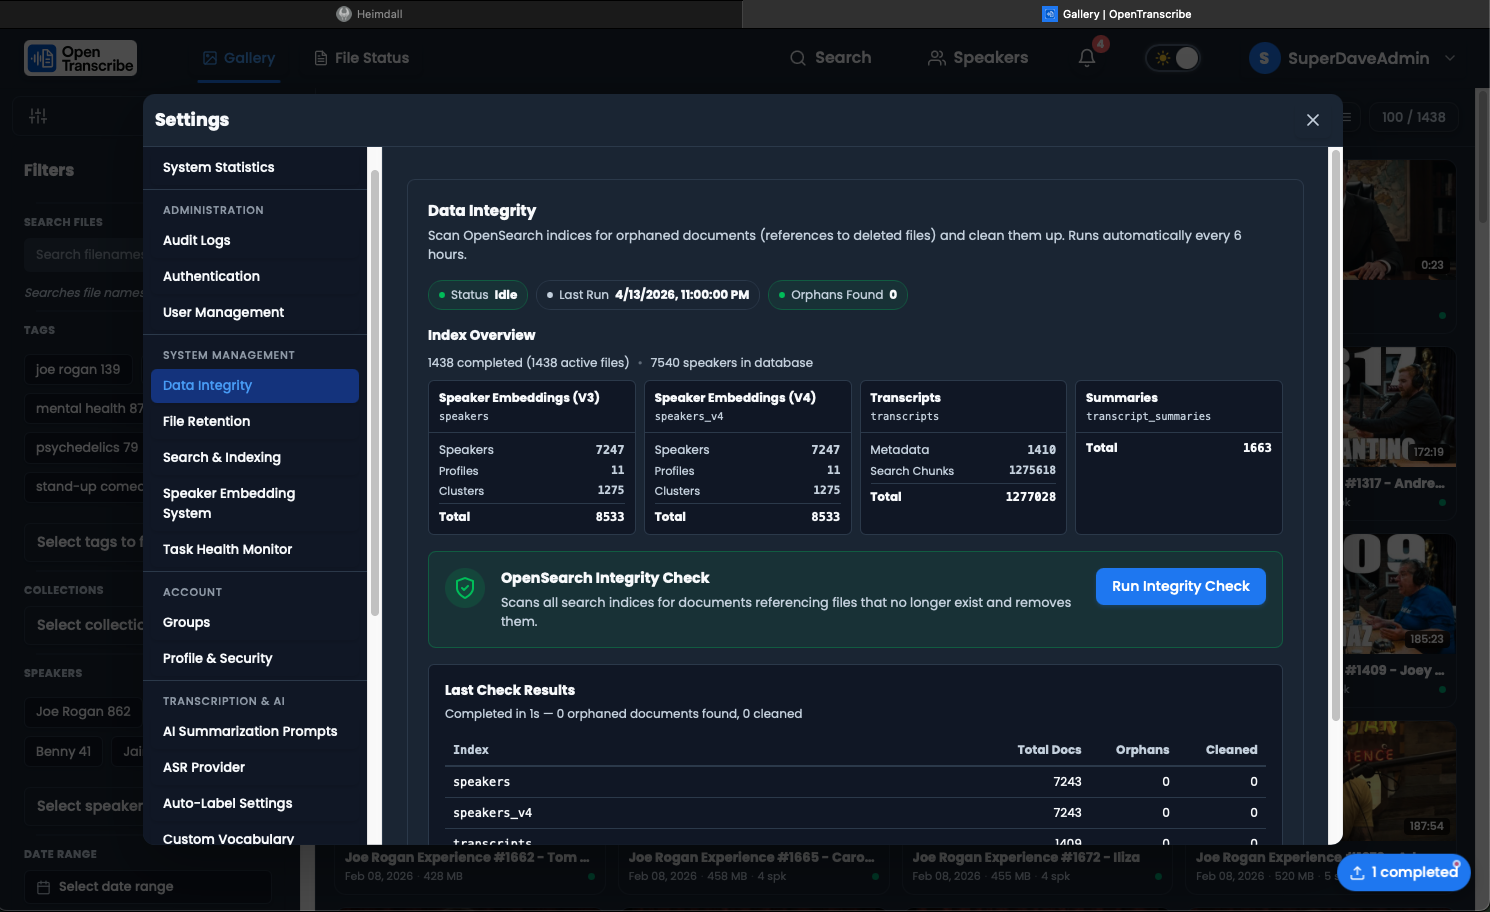Open the video thumbnail with duration 185:23
The image size is (1490, 912).
pyautogui.click(x=1400, y=593)
